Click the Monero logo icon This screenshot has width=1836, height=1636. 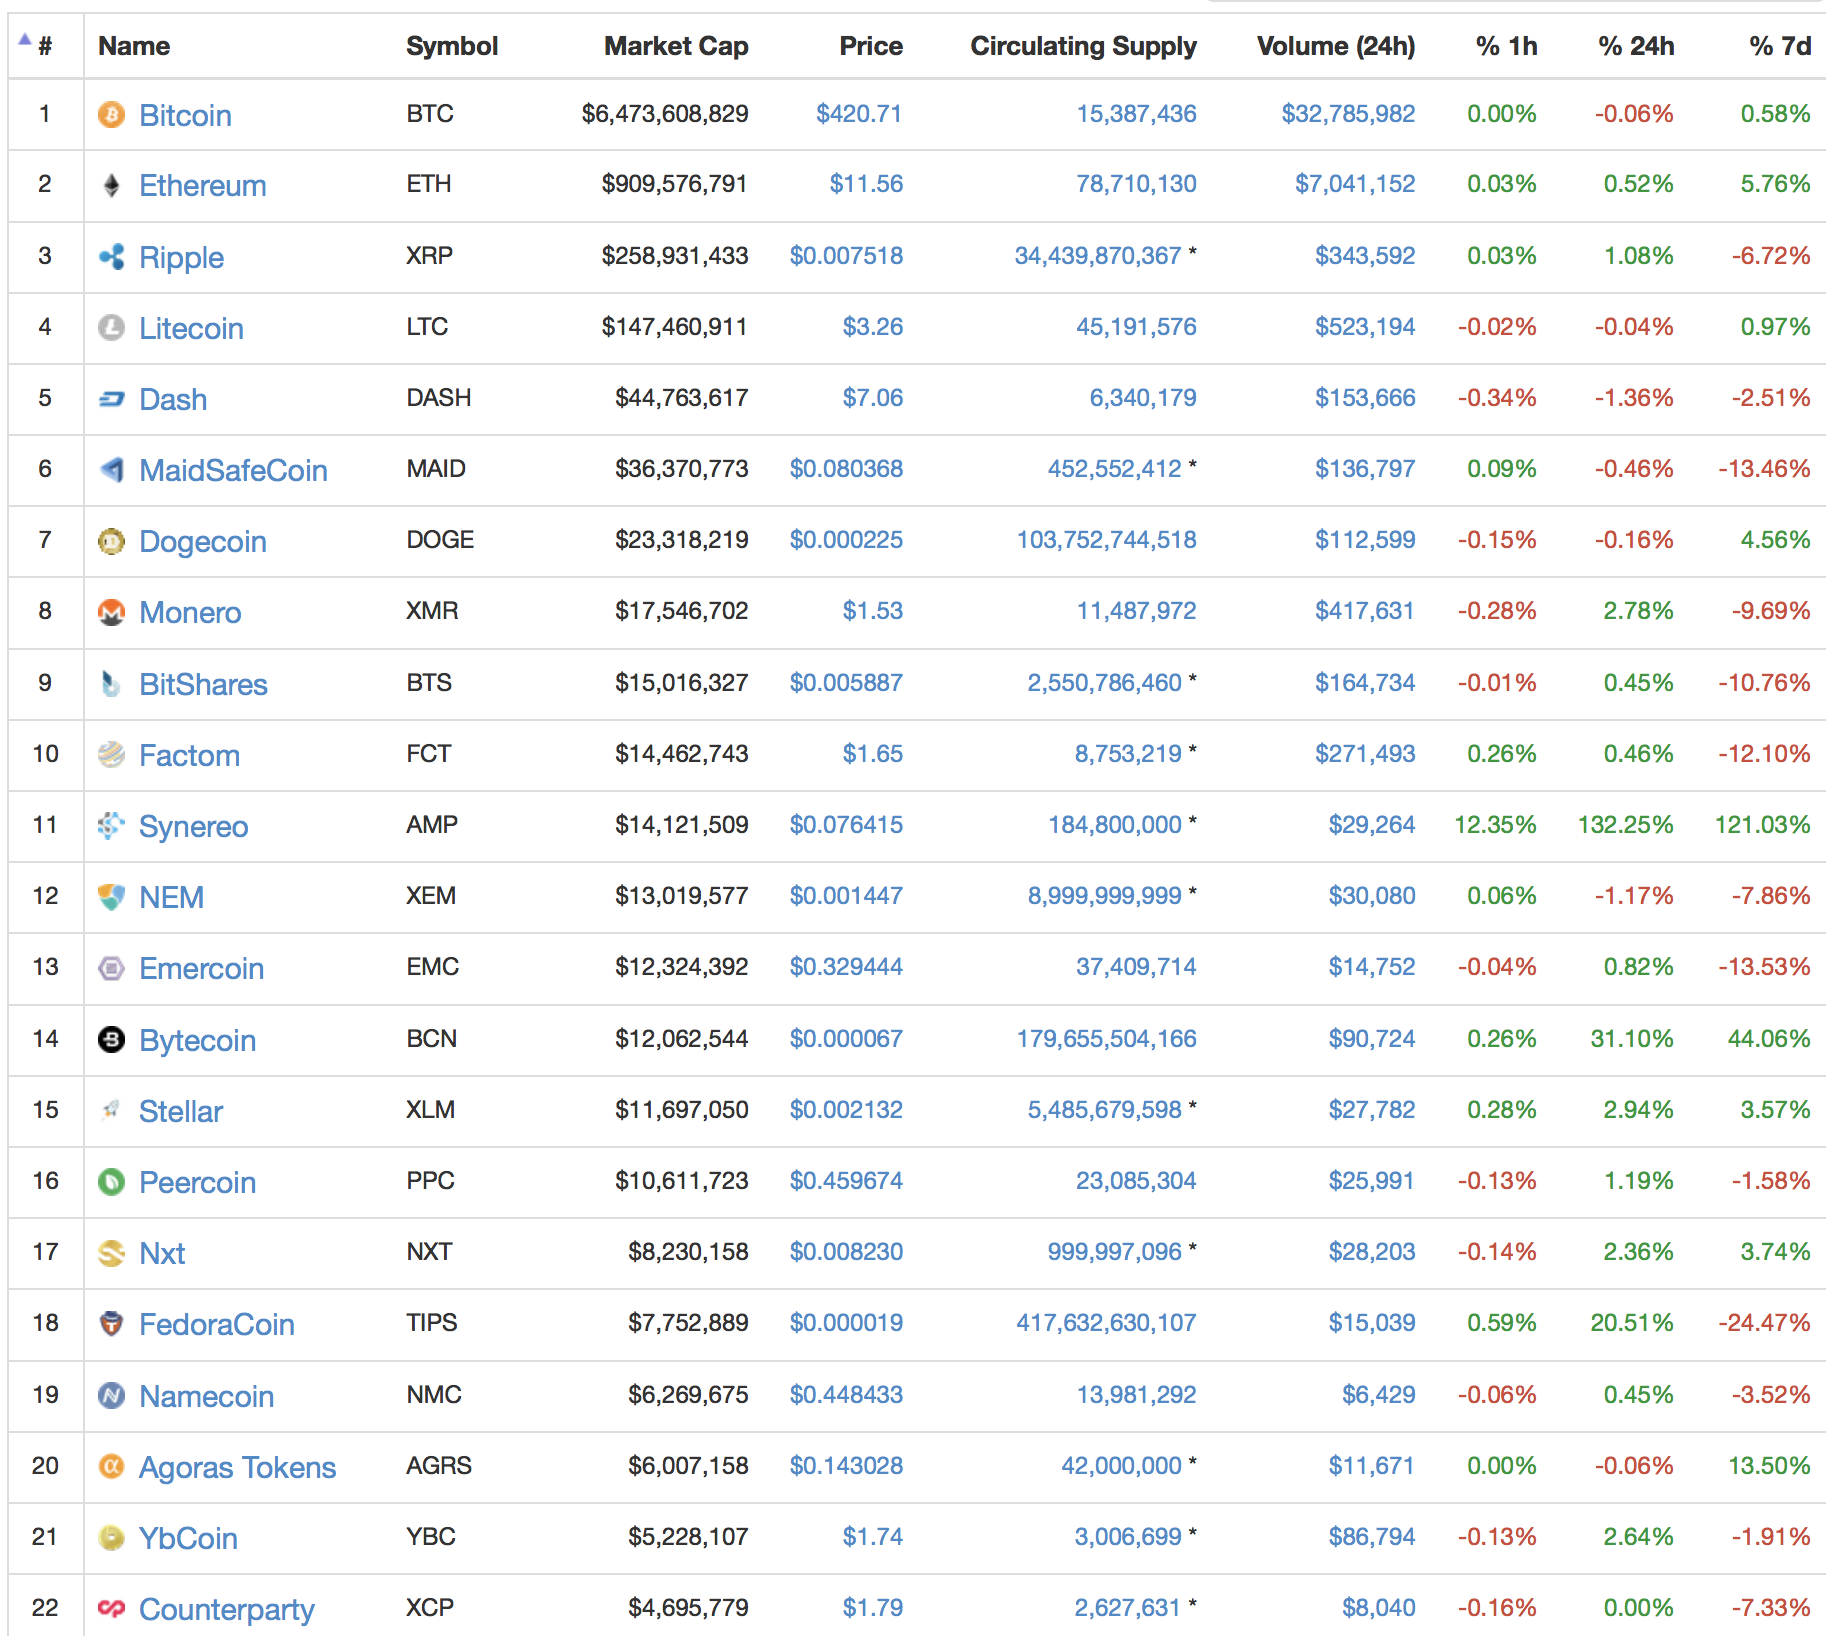coord(111,612)
